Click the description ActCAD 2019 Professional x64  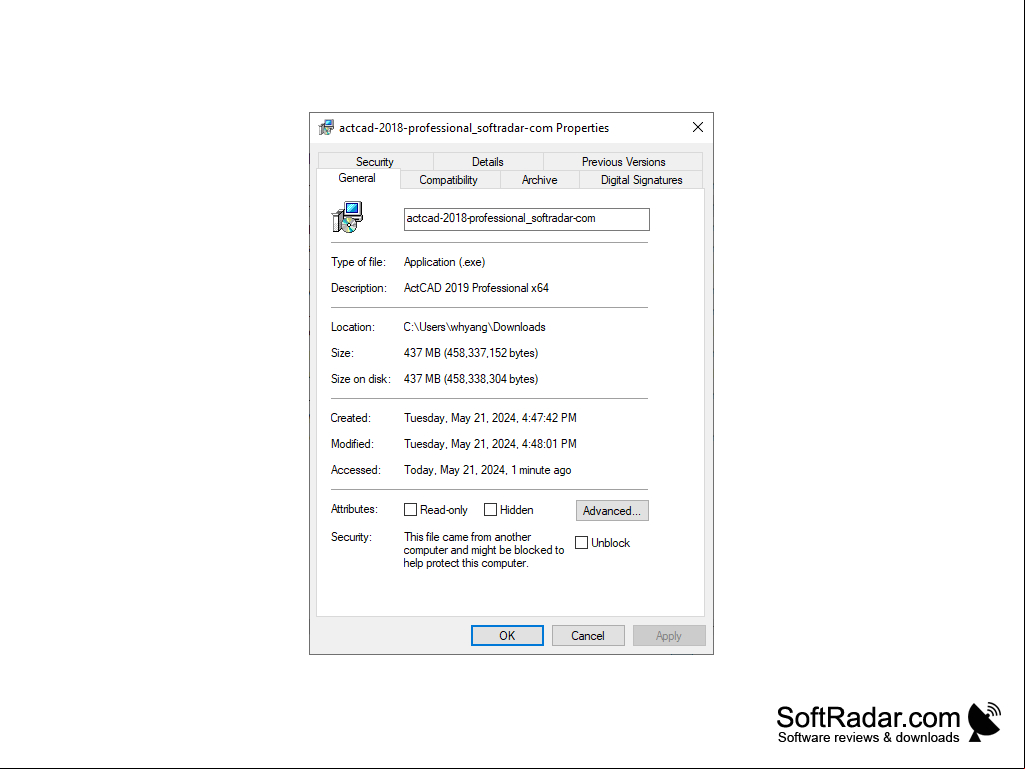click(477, 288)
